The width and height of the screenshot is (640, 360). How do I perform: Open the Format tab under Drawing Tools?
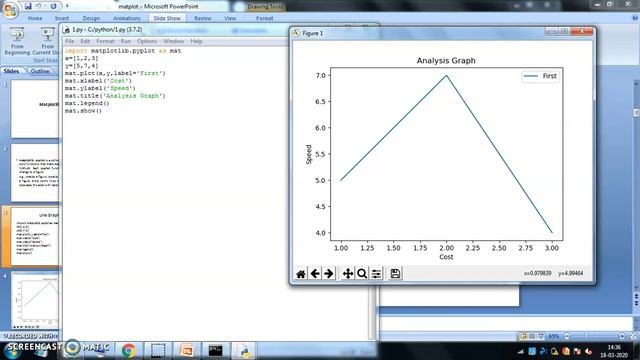point(264,18)
